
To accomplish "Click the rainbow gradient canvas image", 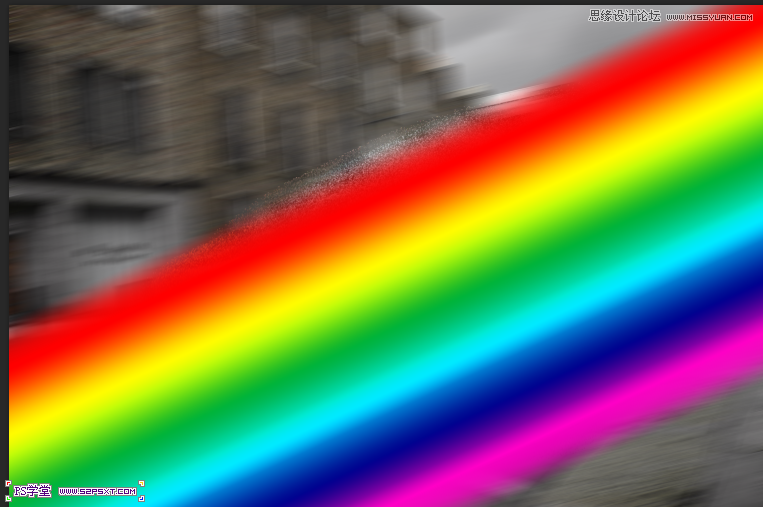I will pos(386,256).
